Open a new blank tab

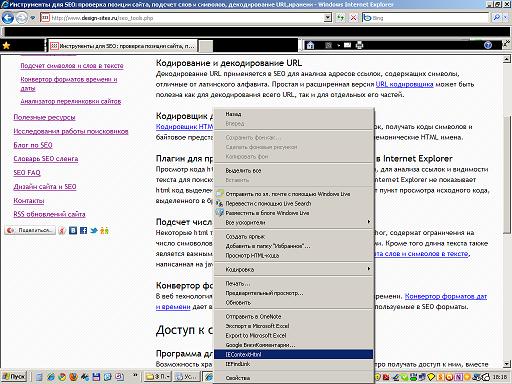(x=206, y=46)
